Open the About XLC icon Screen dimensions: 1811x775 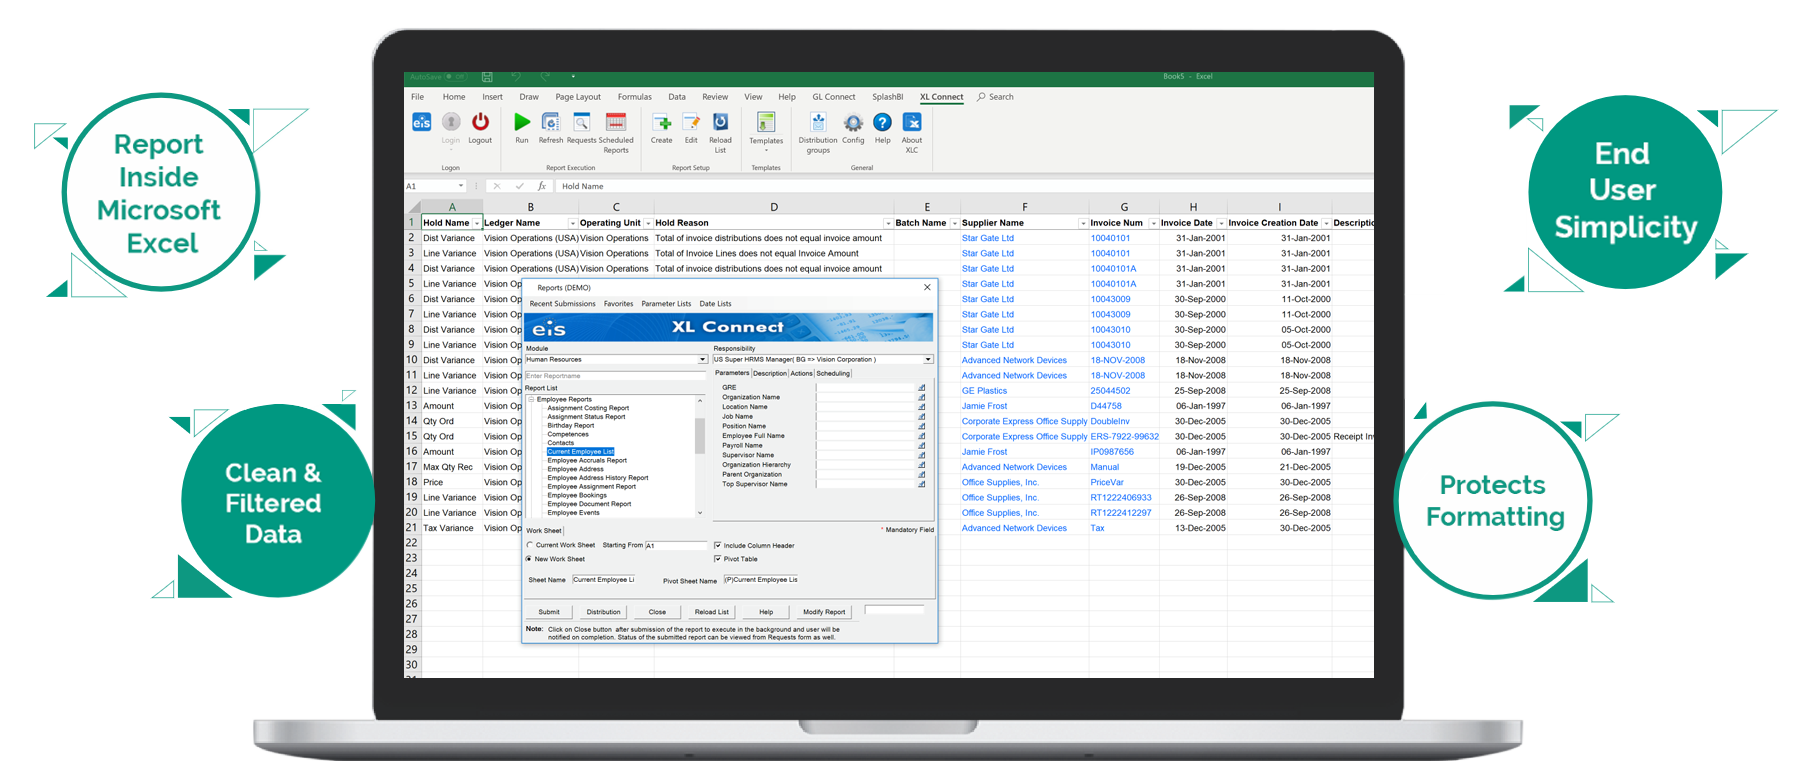(912, 122)
